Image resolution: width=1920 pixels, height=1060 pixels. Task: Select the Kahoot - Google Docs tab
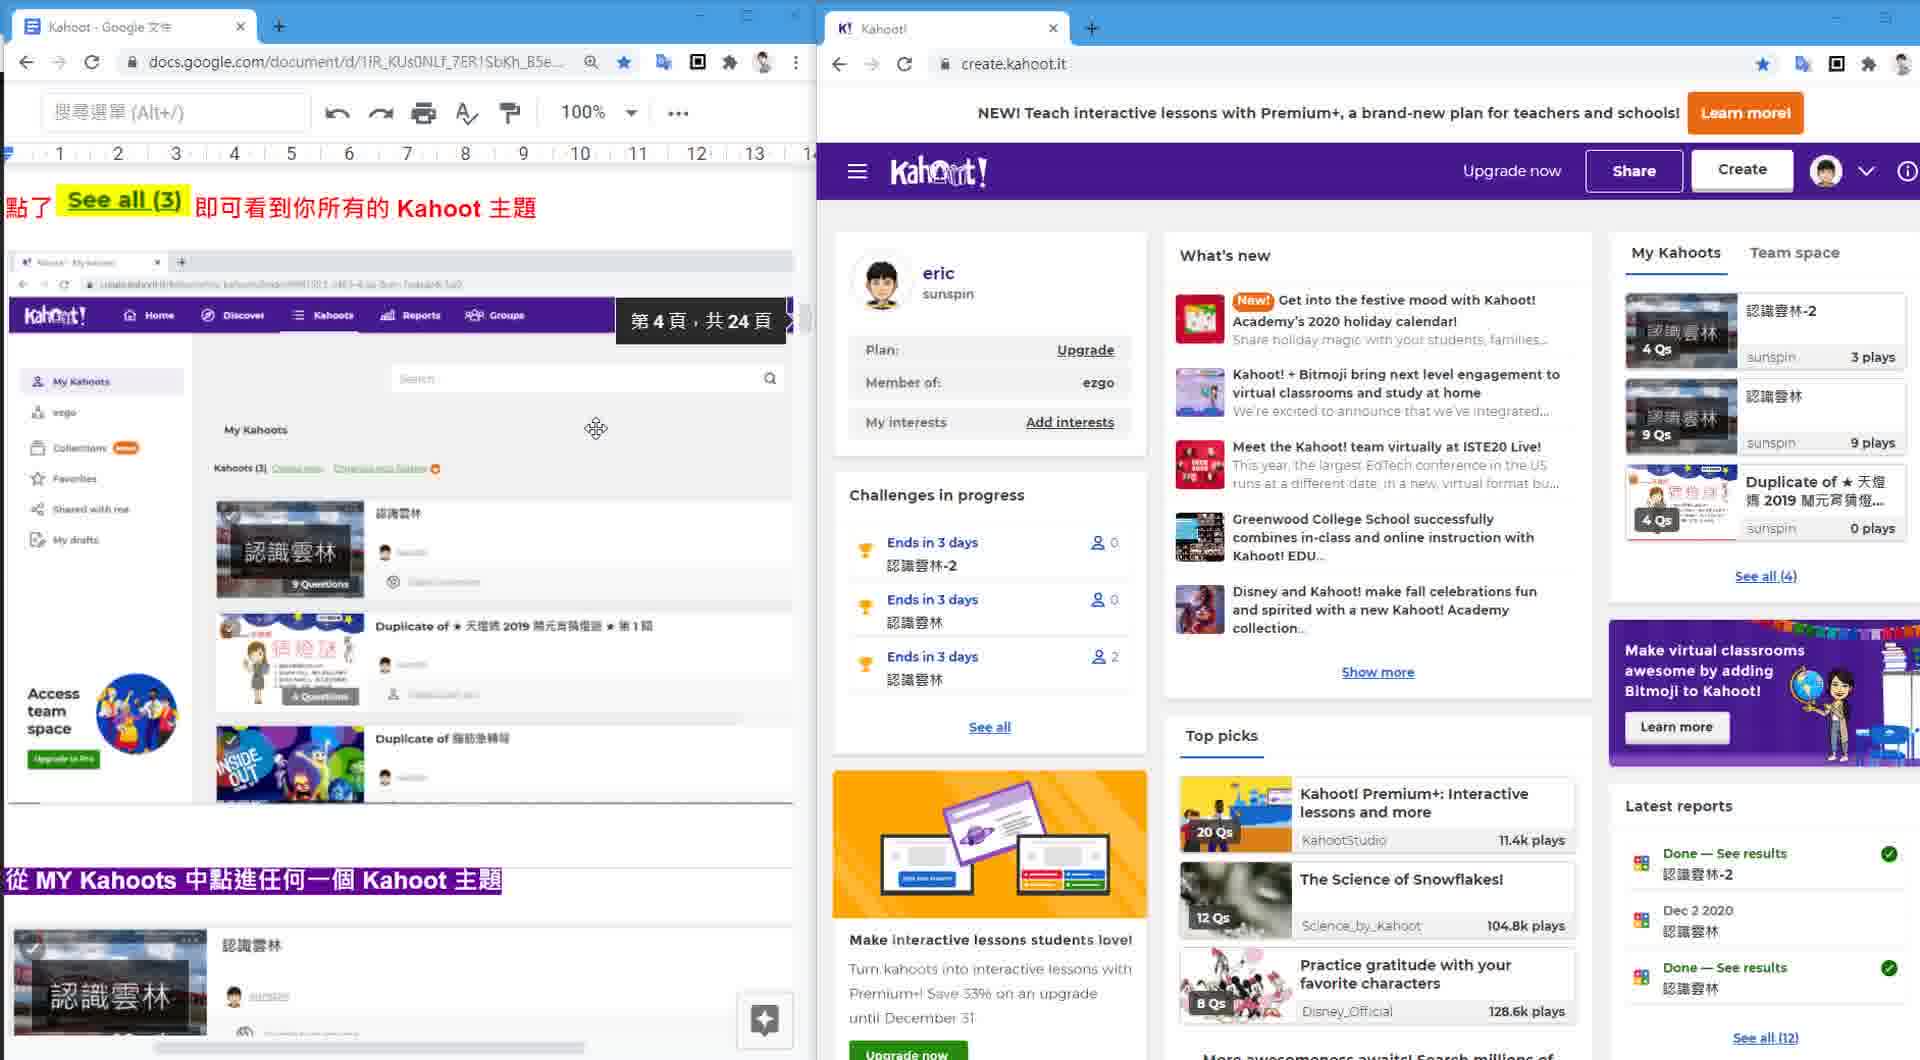[x=133, y=27]
